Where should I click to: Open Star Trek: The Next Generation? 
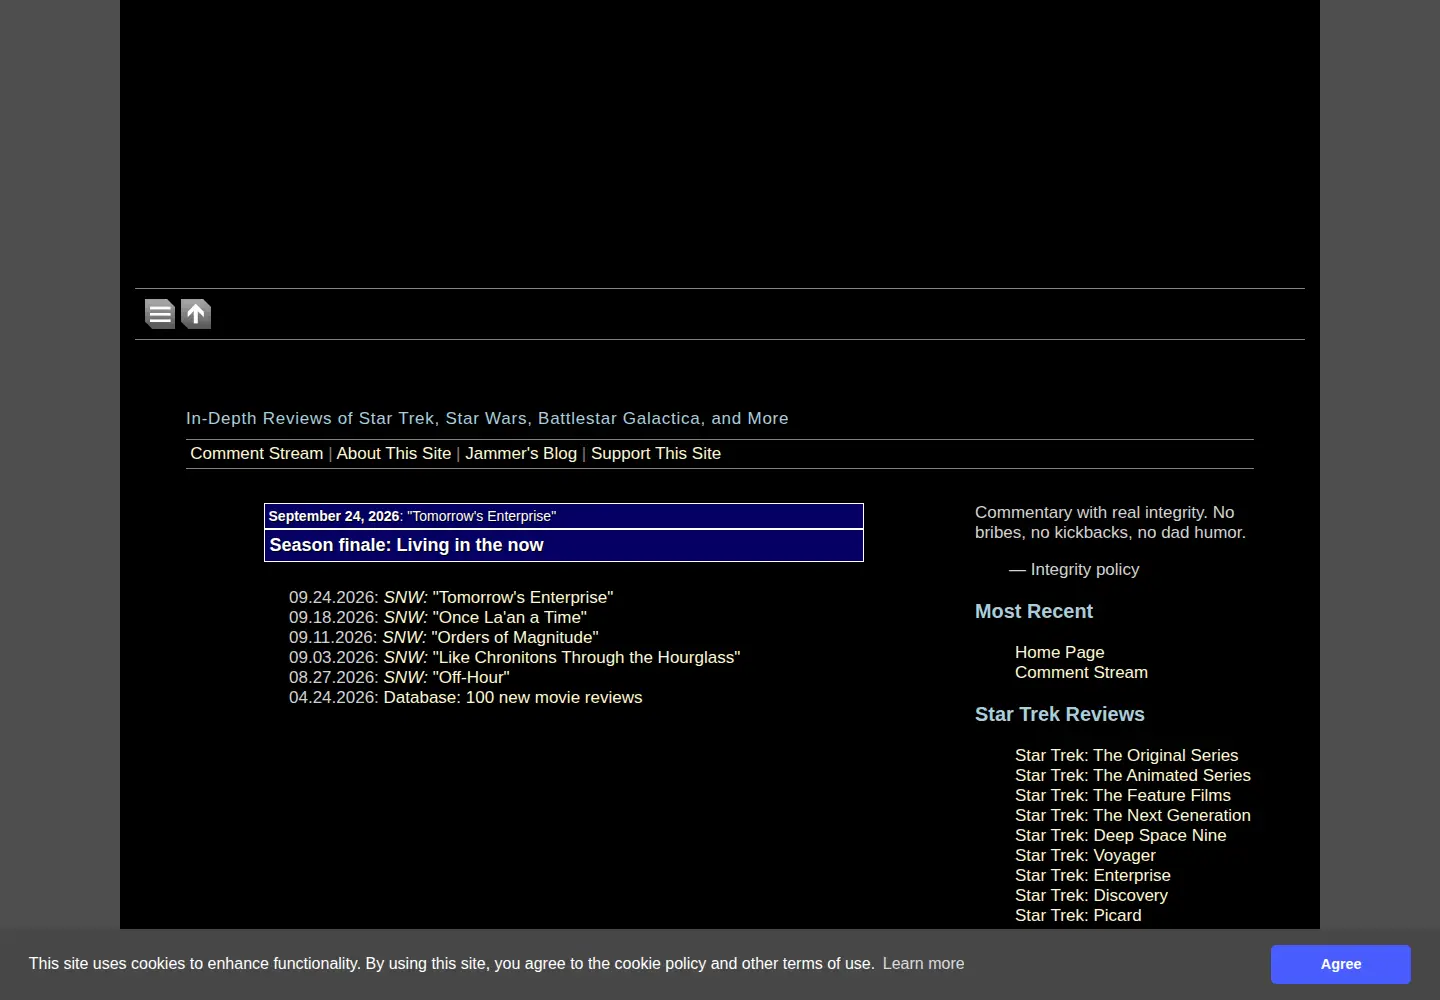(1133, 815)
